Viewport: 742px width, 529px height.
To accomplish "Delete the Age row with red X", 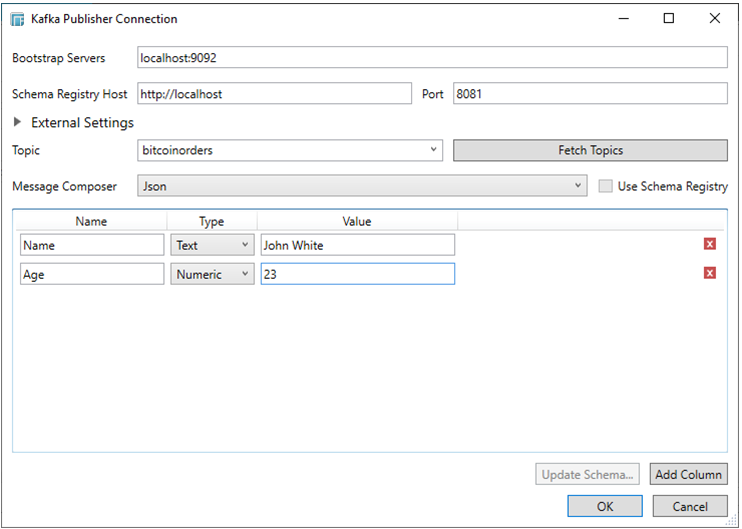I will pos(709,273).
